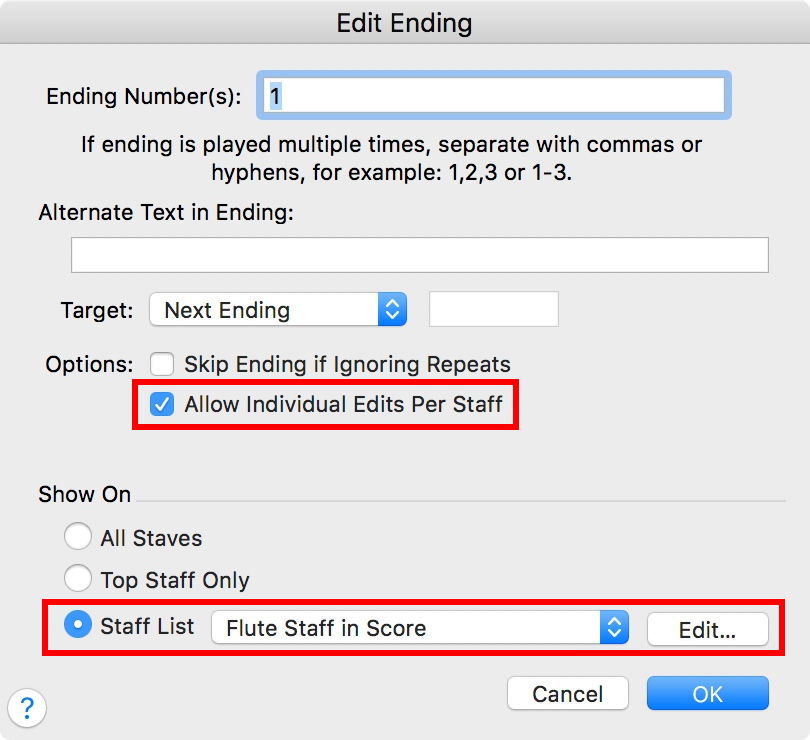Choose the Top Staff Only option

(x=78, y=579)
